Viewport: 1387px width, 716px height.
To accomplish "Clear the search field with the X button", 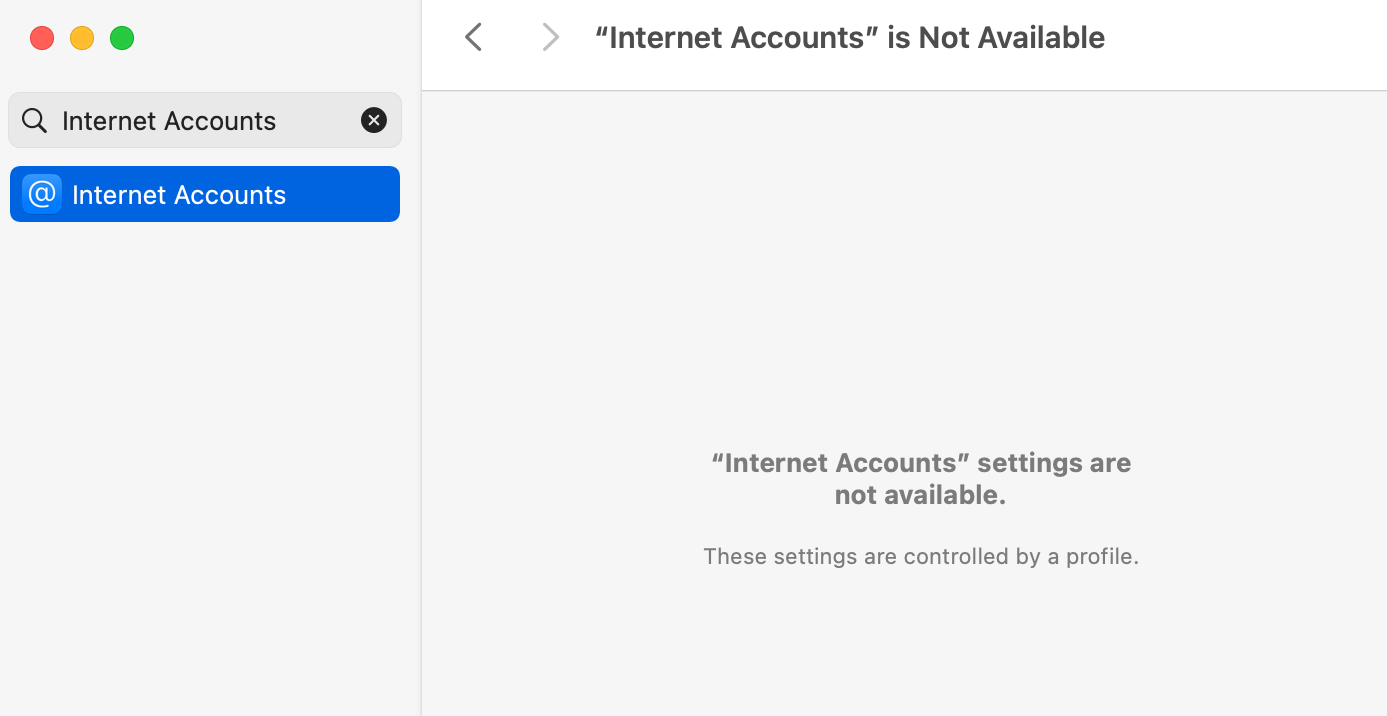I will pyautogui.click(x=374, y=121).
